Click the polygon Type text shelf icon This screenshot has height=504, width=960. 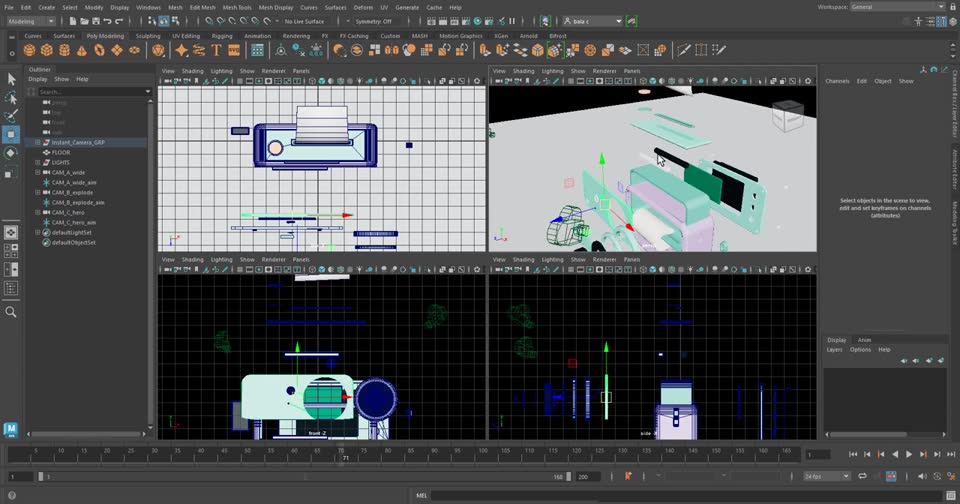[216, 50]
